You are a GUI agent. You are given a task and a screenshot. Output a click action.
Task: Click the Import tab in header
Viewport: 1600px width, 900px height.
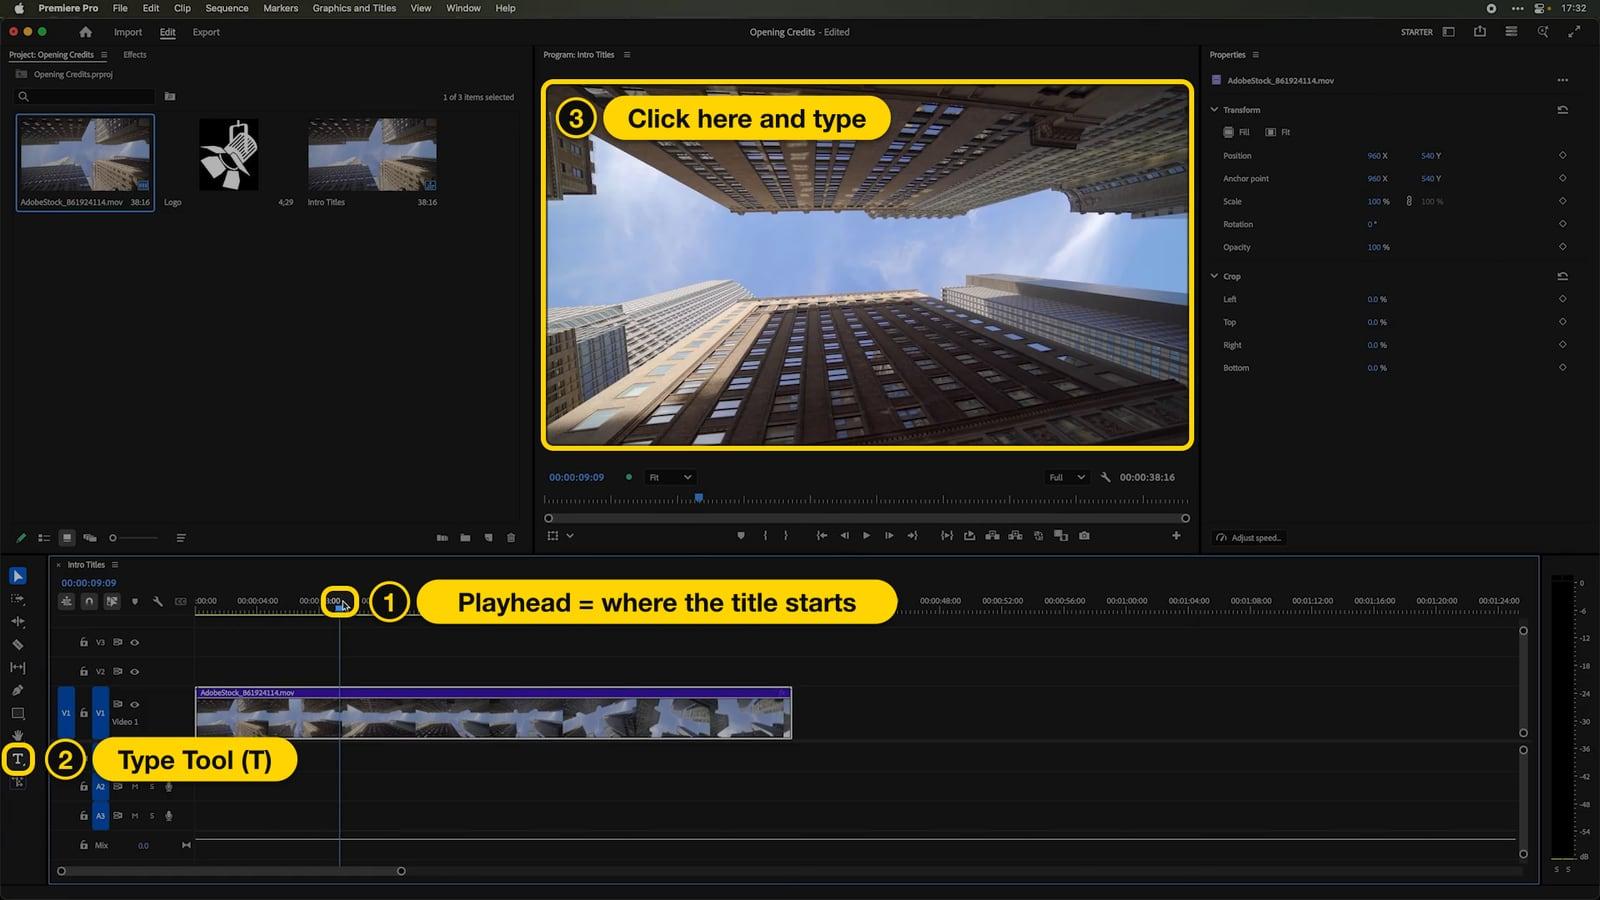tap(128, 32)
